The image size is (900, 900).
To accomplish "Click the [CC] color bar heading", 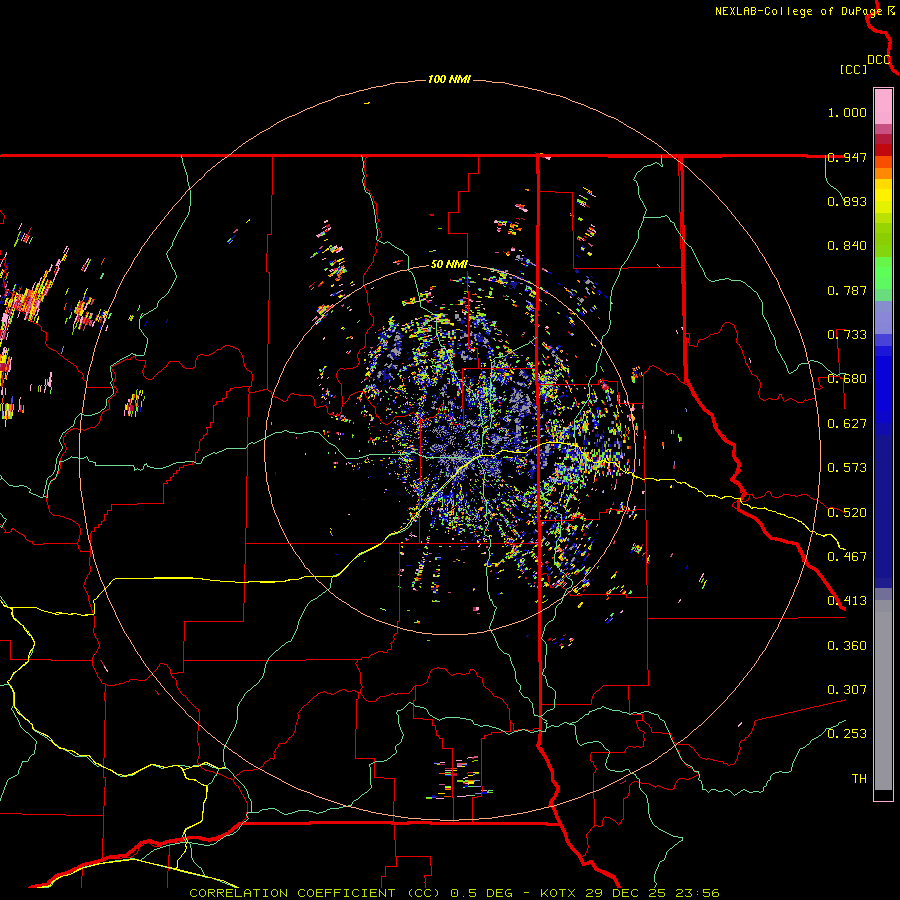I will 854,69.
